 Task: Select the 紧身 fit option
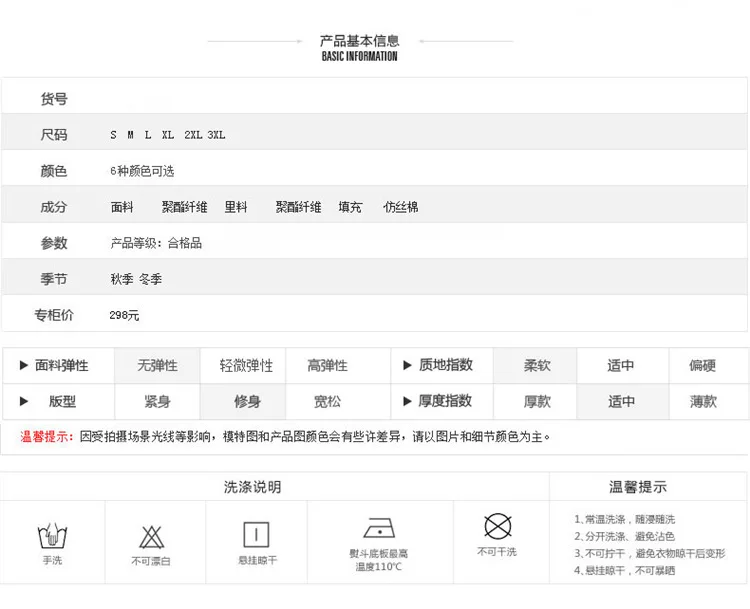[x=157, y=402]
